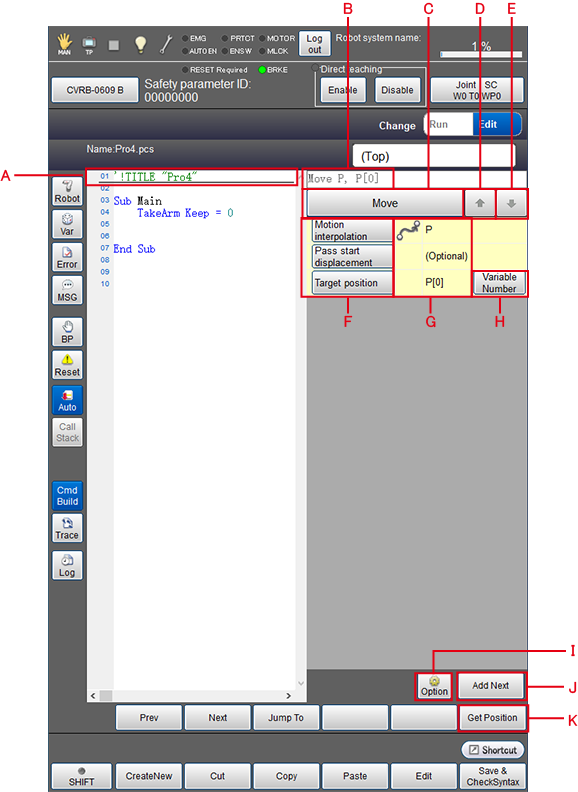This screenshot has height=792, width=578.
Task: Open the Var variables icon
Action: tap(67, 224)
